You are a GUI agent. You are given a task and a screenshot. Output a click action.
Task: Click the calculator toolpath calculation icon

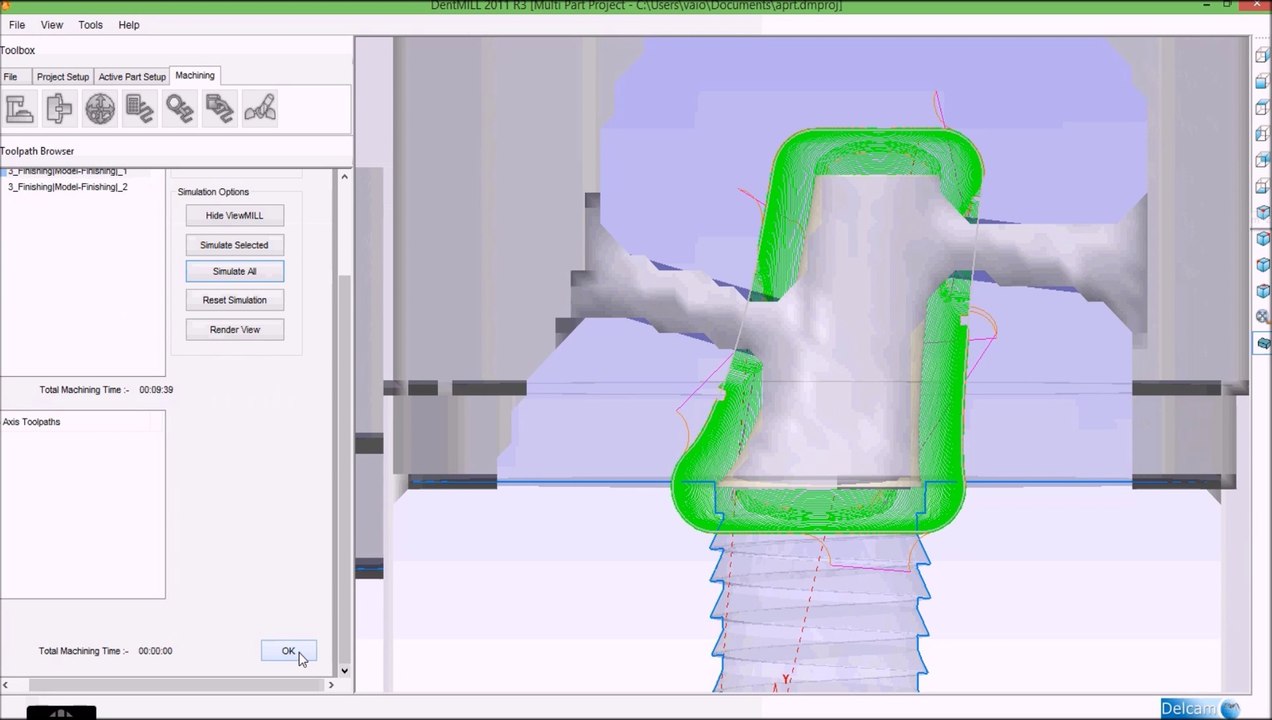(140, 108)
